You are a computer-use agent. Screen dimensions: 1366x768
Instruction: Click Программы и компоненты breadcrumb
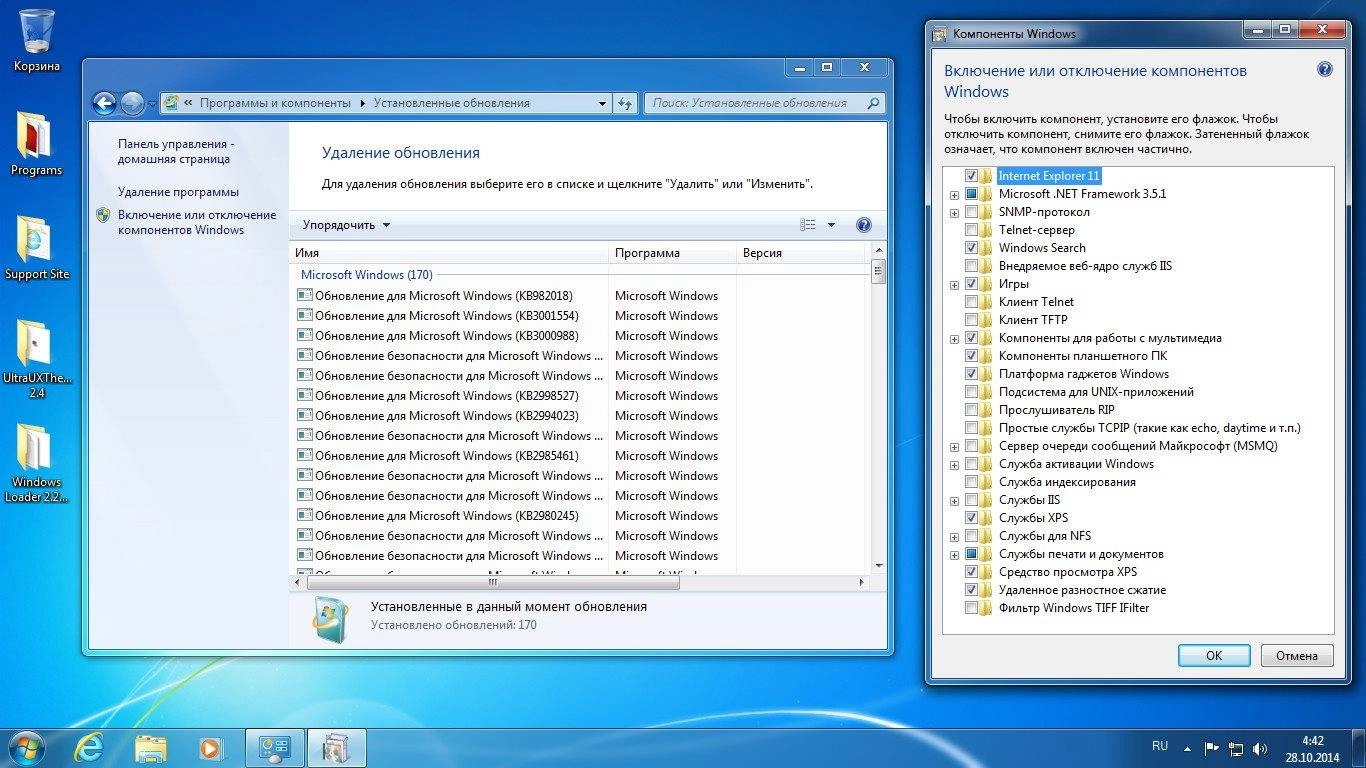(x=275, y=103)
